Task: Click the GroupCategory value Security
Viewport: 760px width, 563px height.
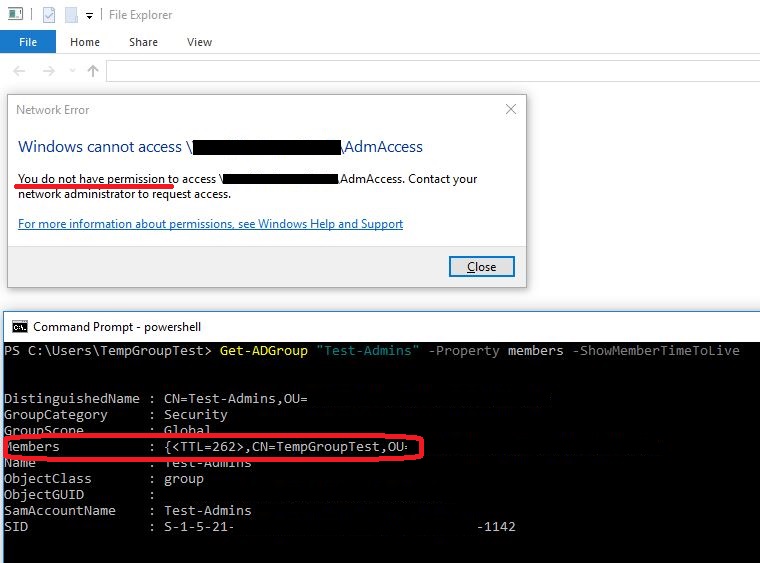Action: click(196, 415)
